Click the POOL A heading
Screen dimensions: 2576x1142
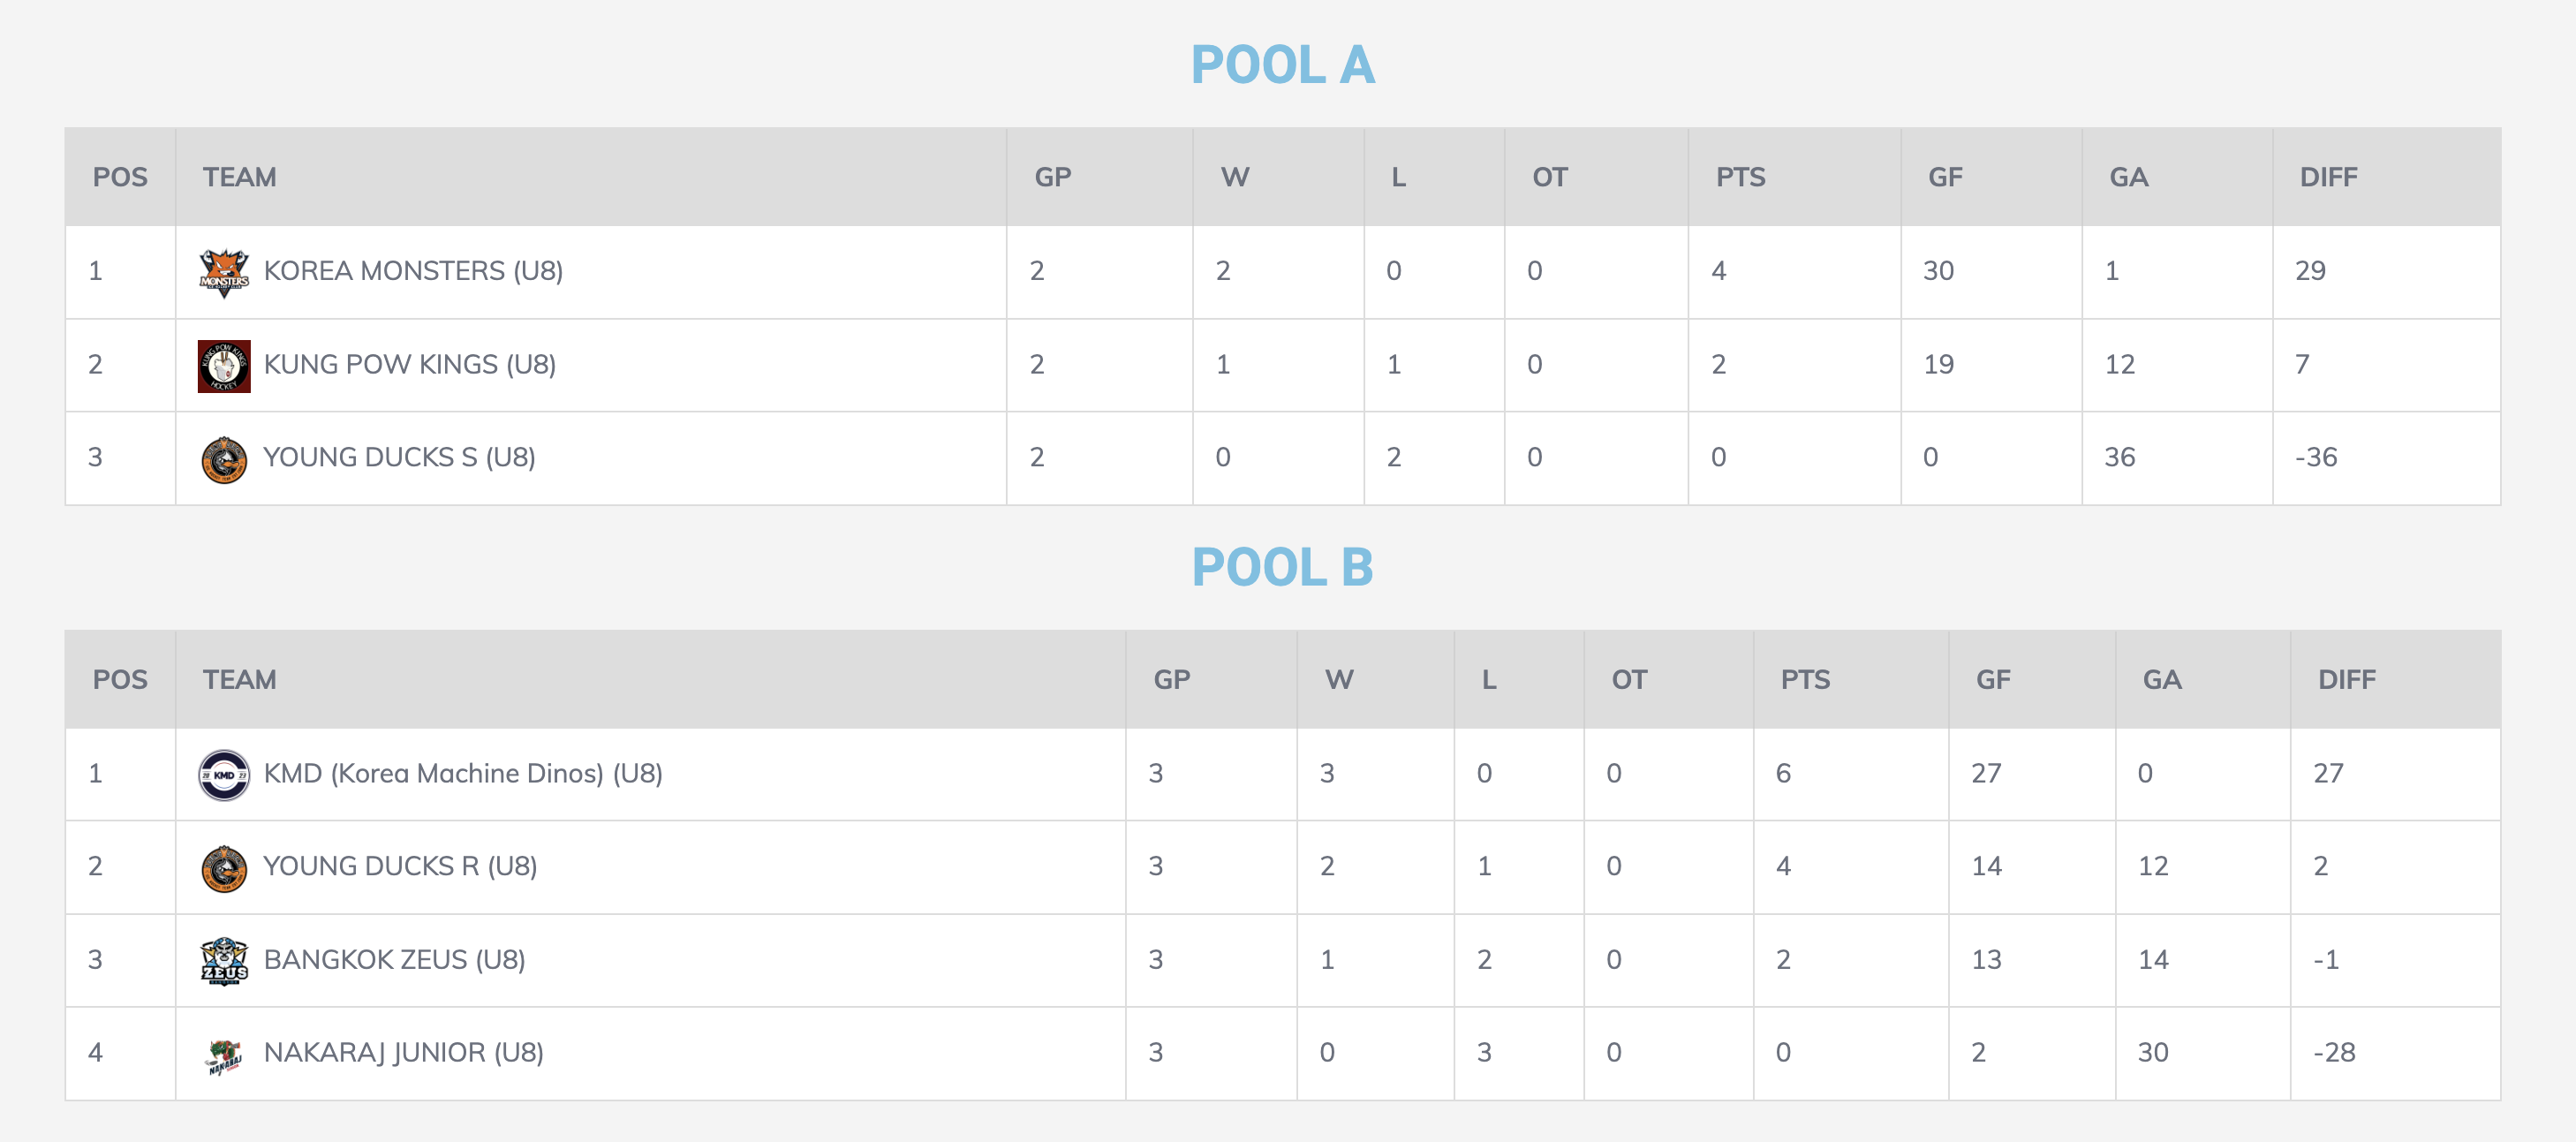tap(1283, 65)
